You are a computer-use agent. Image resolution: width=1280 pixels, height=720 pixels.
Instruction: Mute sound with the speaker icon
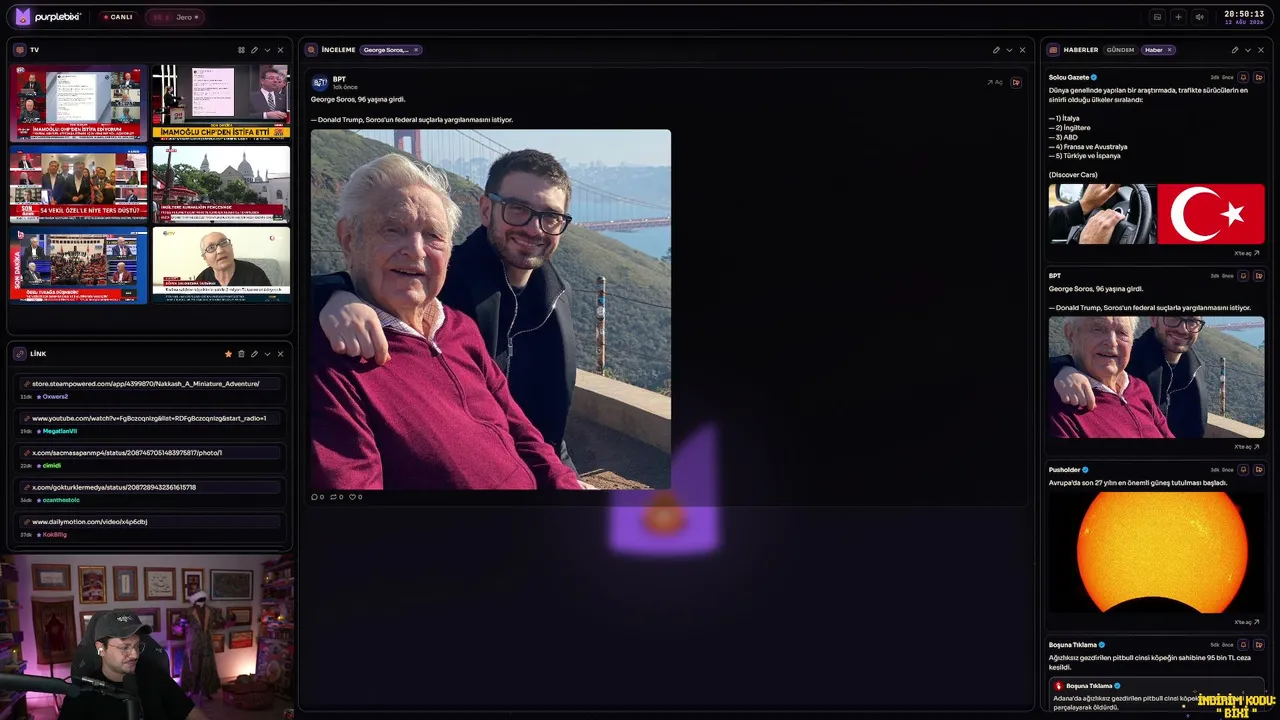(1199, 17)
